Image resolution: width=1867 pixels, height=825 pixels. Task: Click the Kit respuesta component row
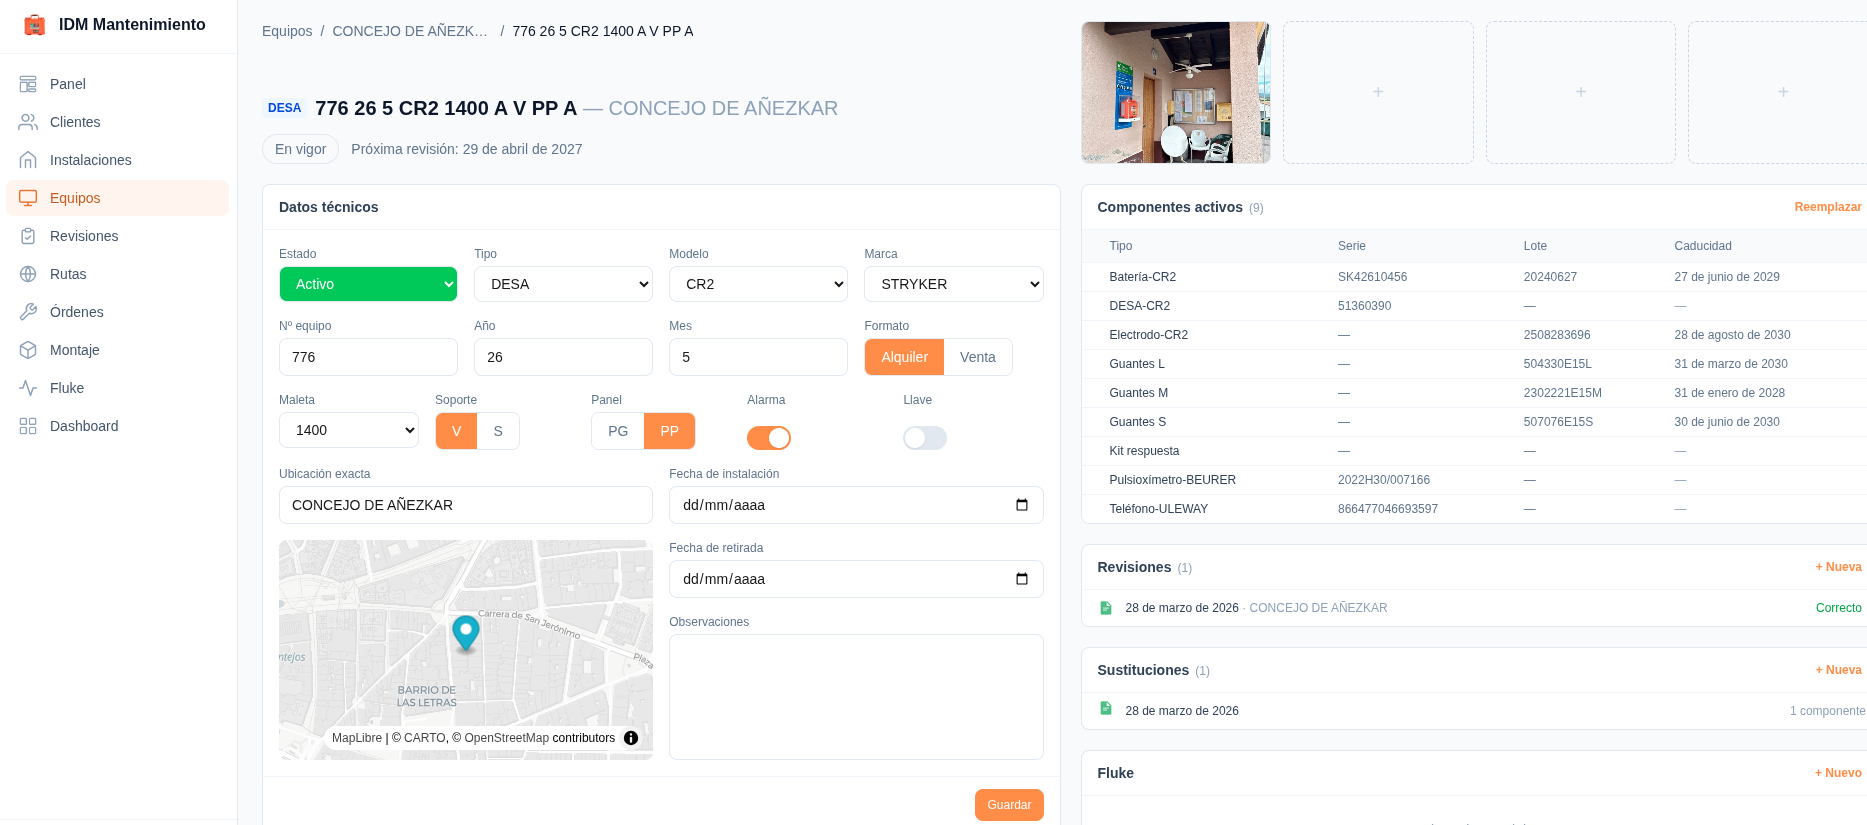(x=1474, y=451)
